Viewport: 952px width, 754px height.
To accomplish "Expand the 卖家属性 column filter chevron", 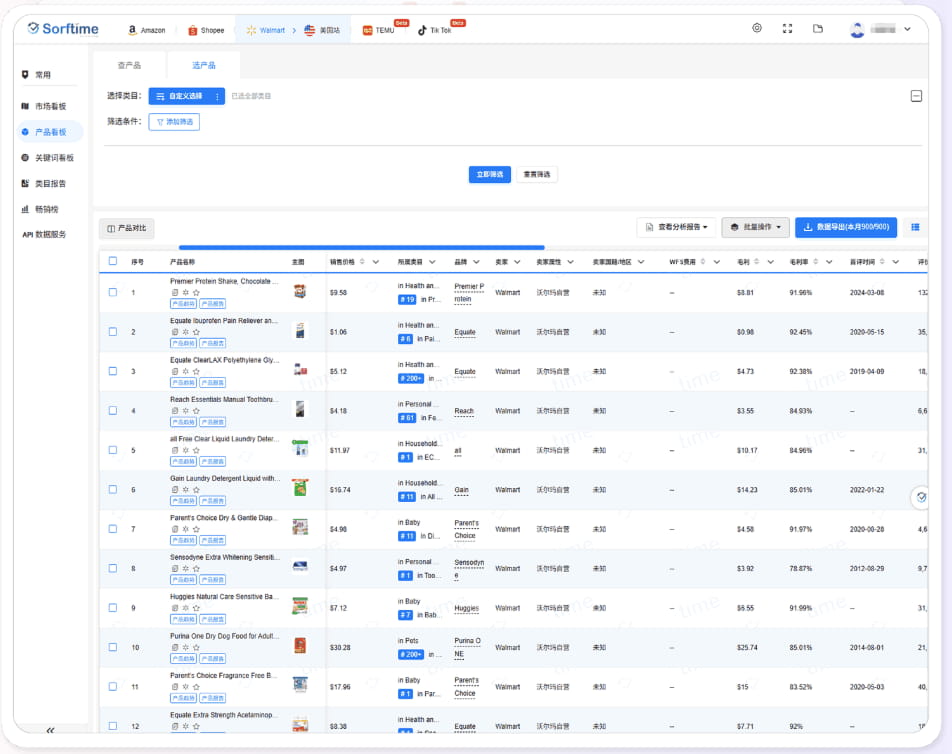I will [570, 262].
